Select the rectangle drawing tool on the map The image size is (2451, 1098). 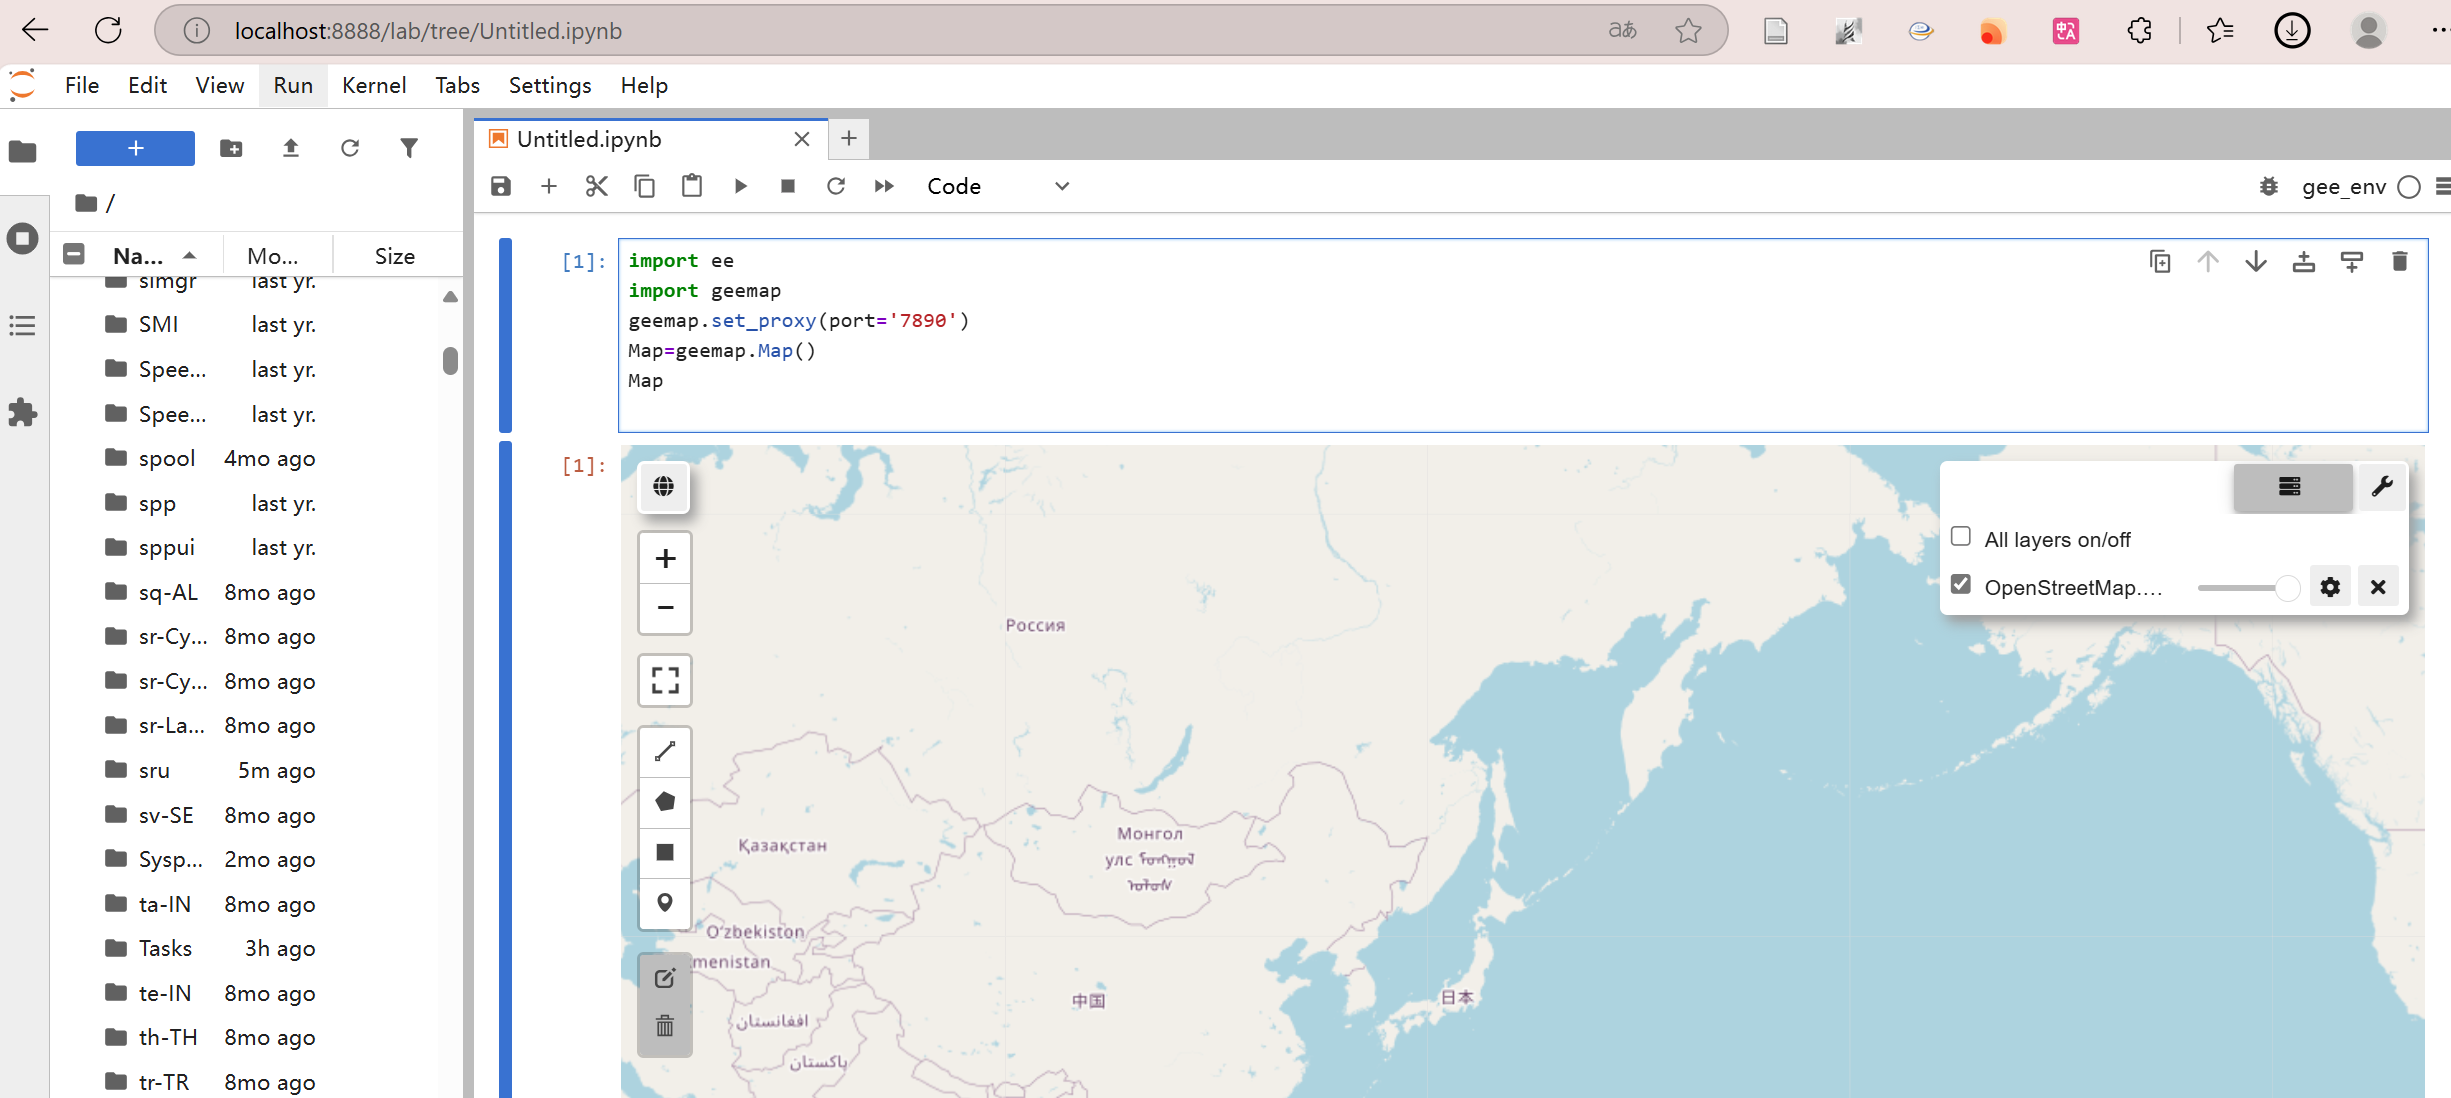(x=664, y=852)
